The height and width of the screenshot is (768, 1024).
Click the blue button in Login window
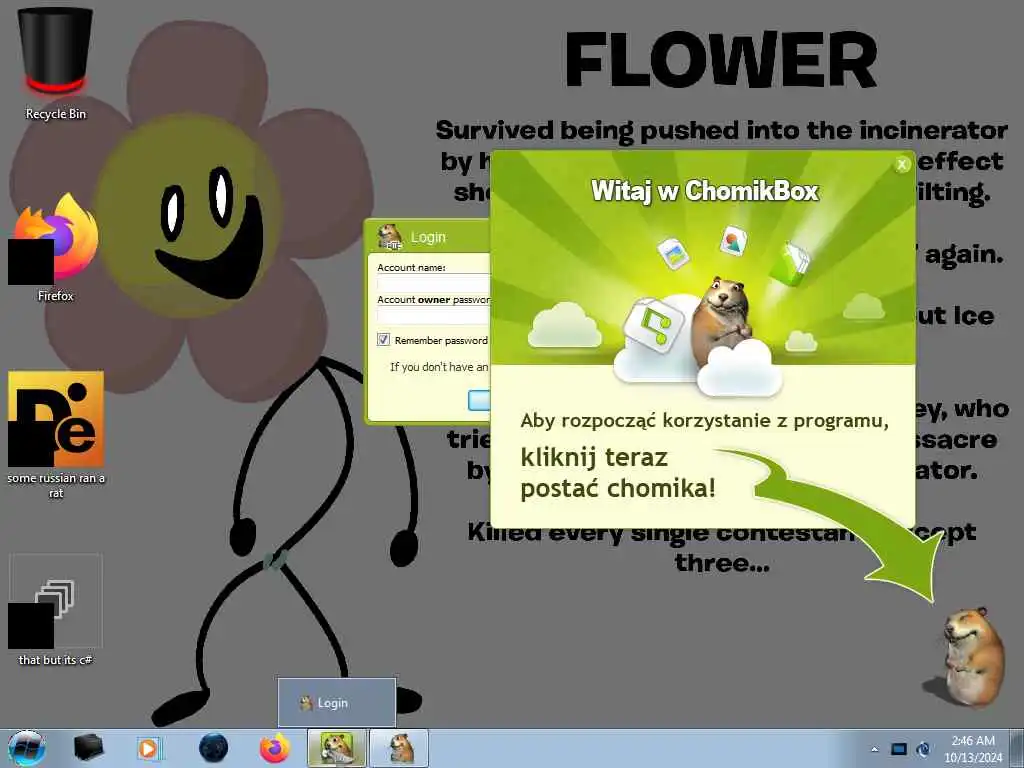coord(479,400)
